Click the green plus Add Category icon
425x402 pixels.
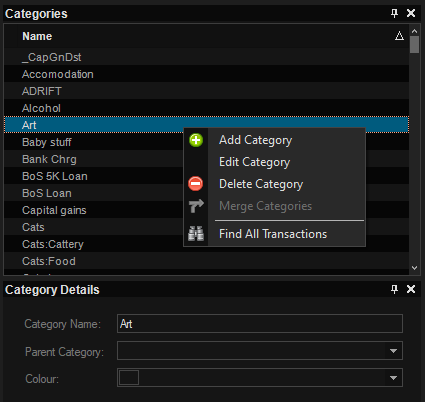click(x=196, y=140)
